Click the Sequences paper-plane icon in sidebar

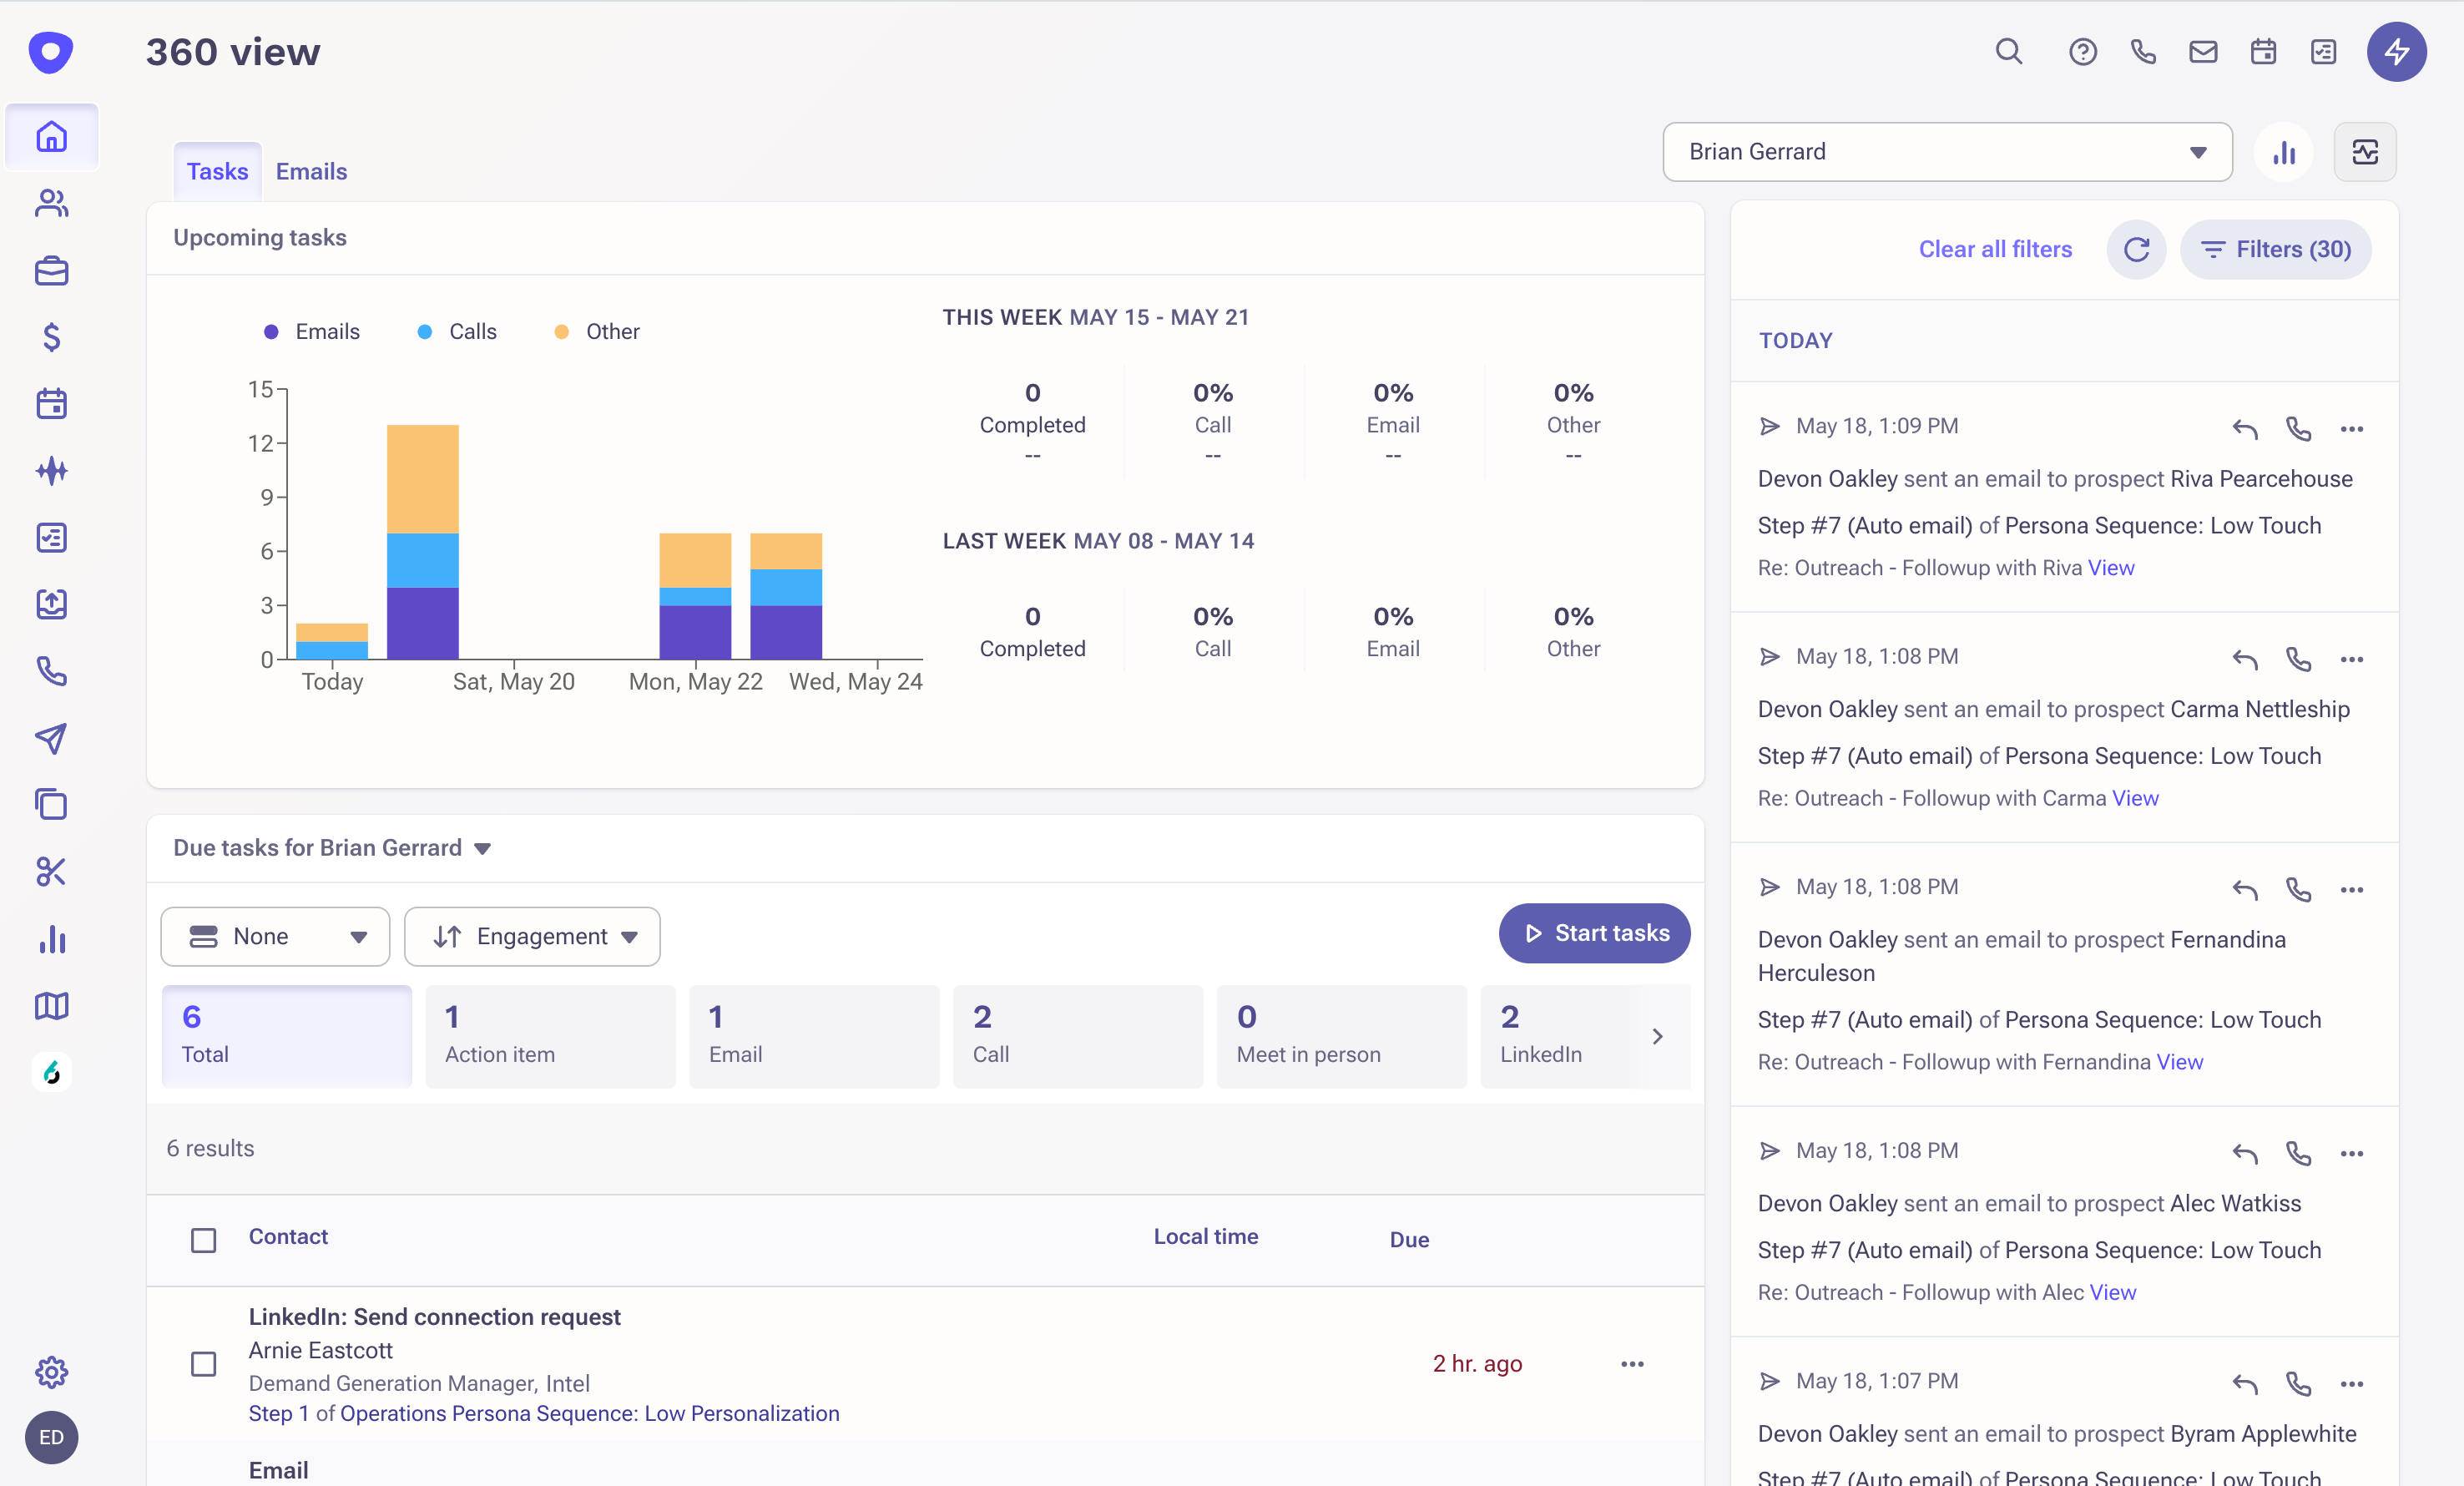(51, 738)
